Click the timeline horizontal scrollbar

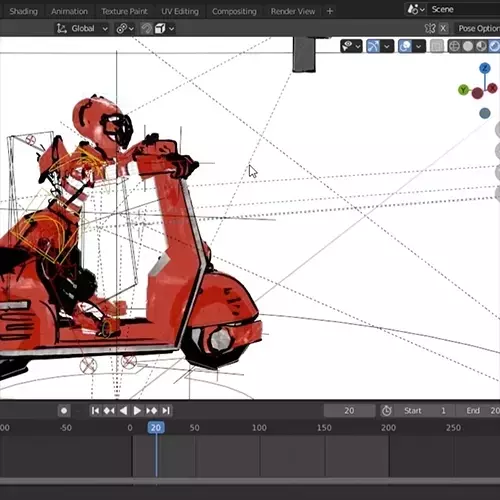point(250,481)
